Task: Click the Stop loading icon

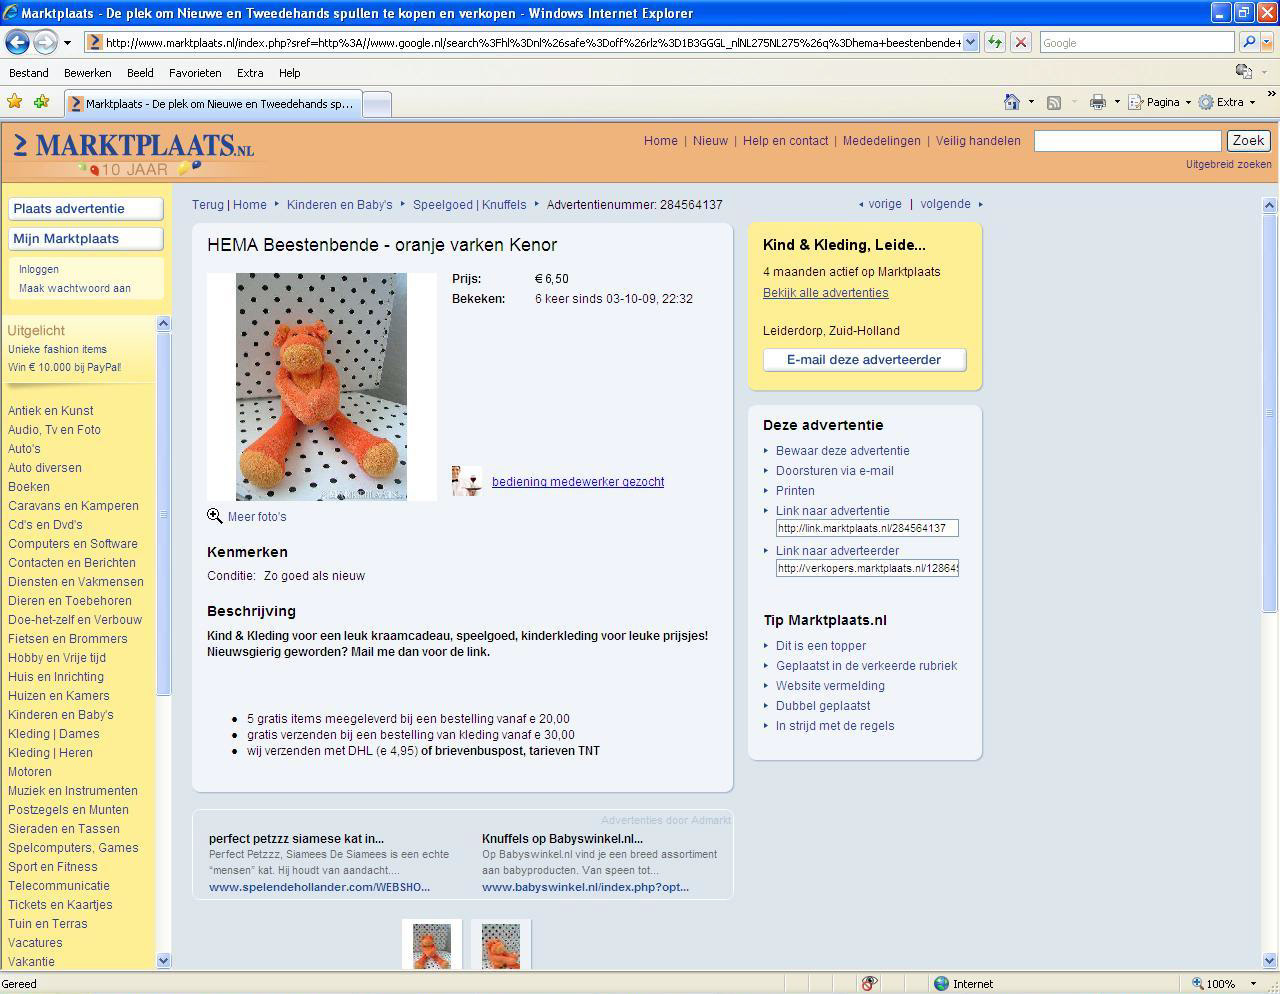Action: (1020, 42)
